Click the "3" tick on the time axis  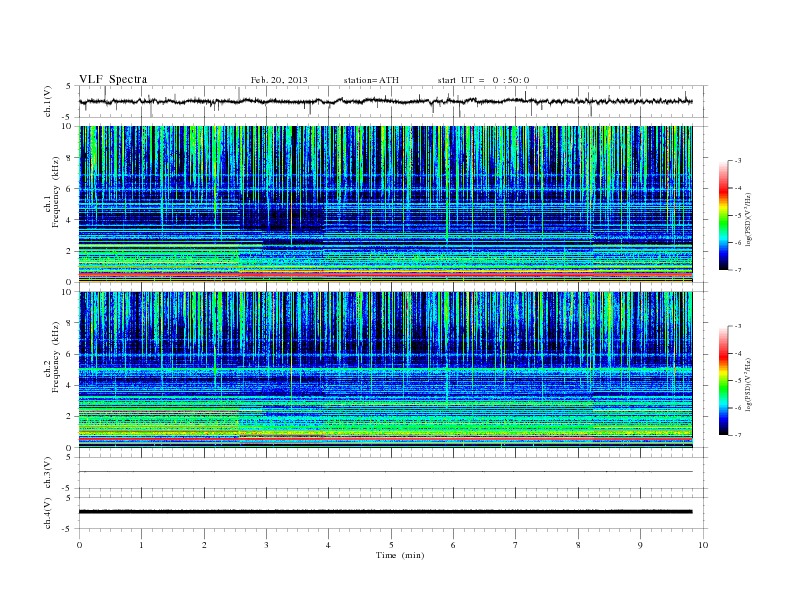point(266,545)
